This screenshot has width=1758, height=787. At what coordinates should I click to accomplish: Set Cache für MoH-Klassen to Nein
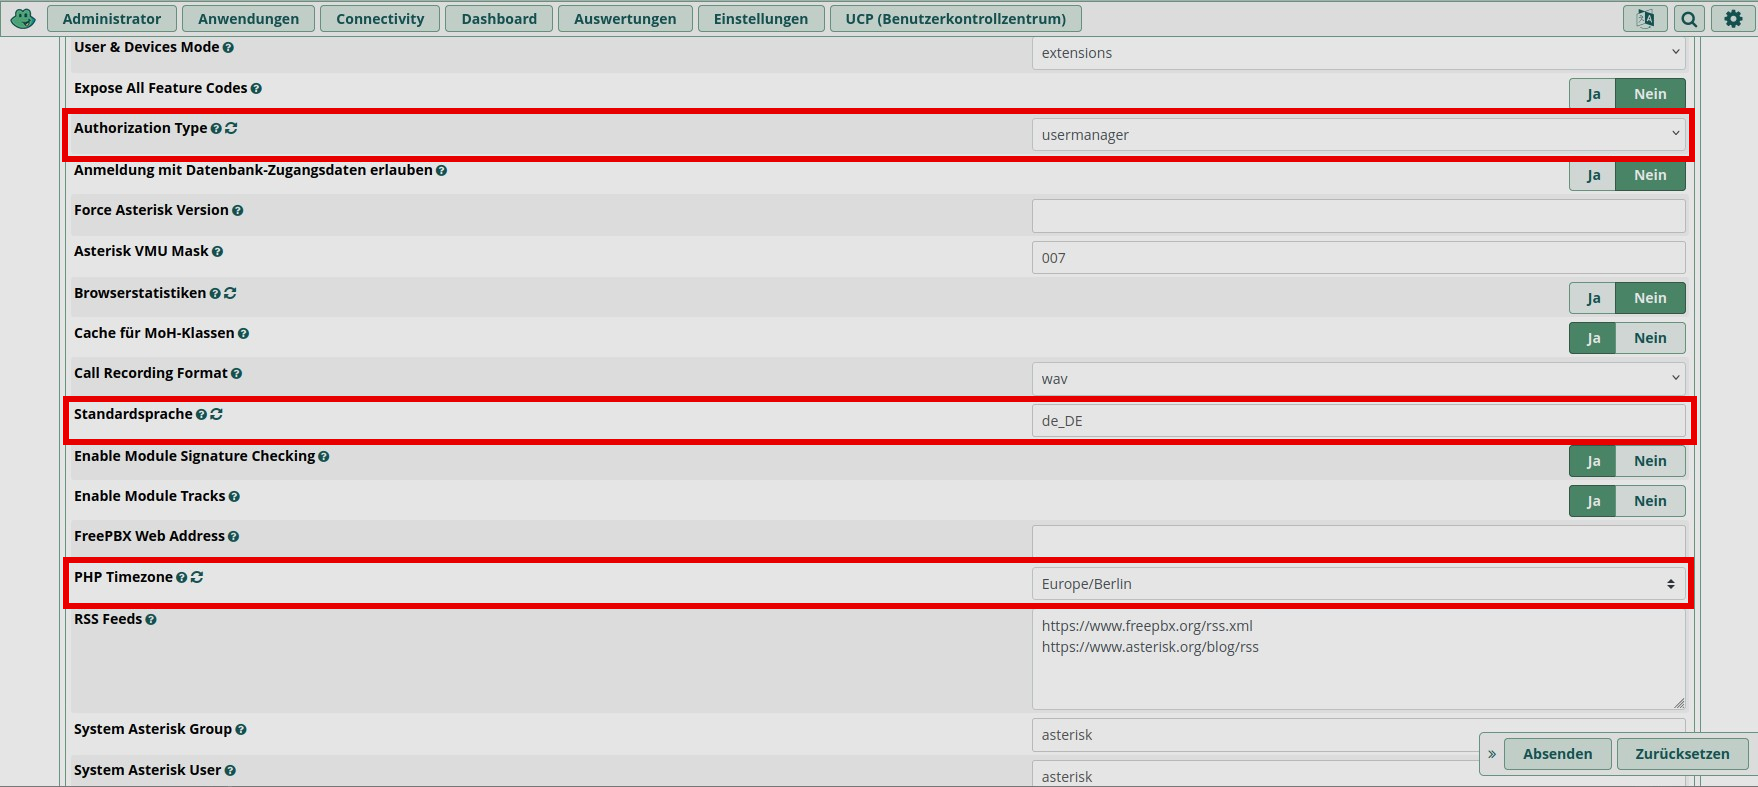(x=1649, y=338)
